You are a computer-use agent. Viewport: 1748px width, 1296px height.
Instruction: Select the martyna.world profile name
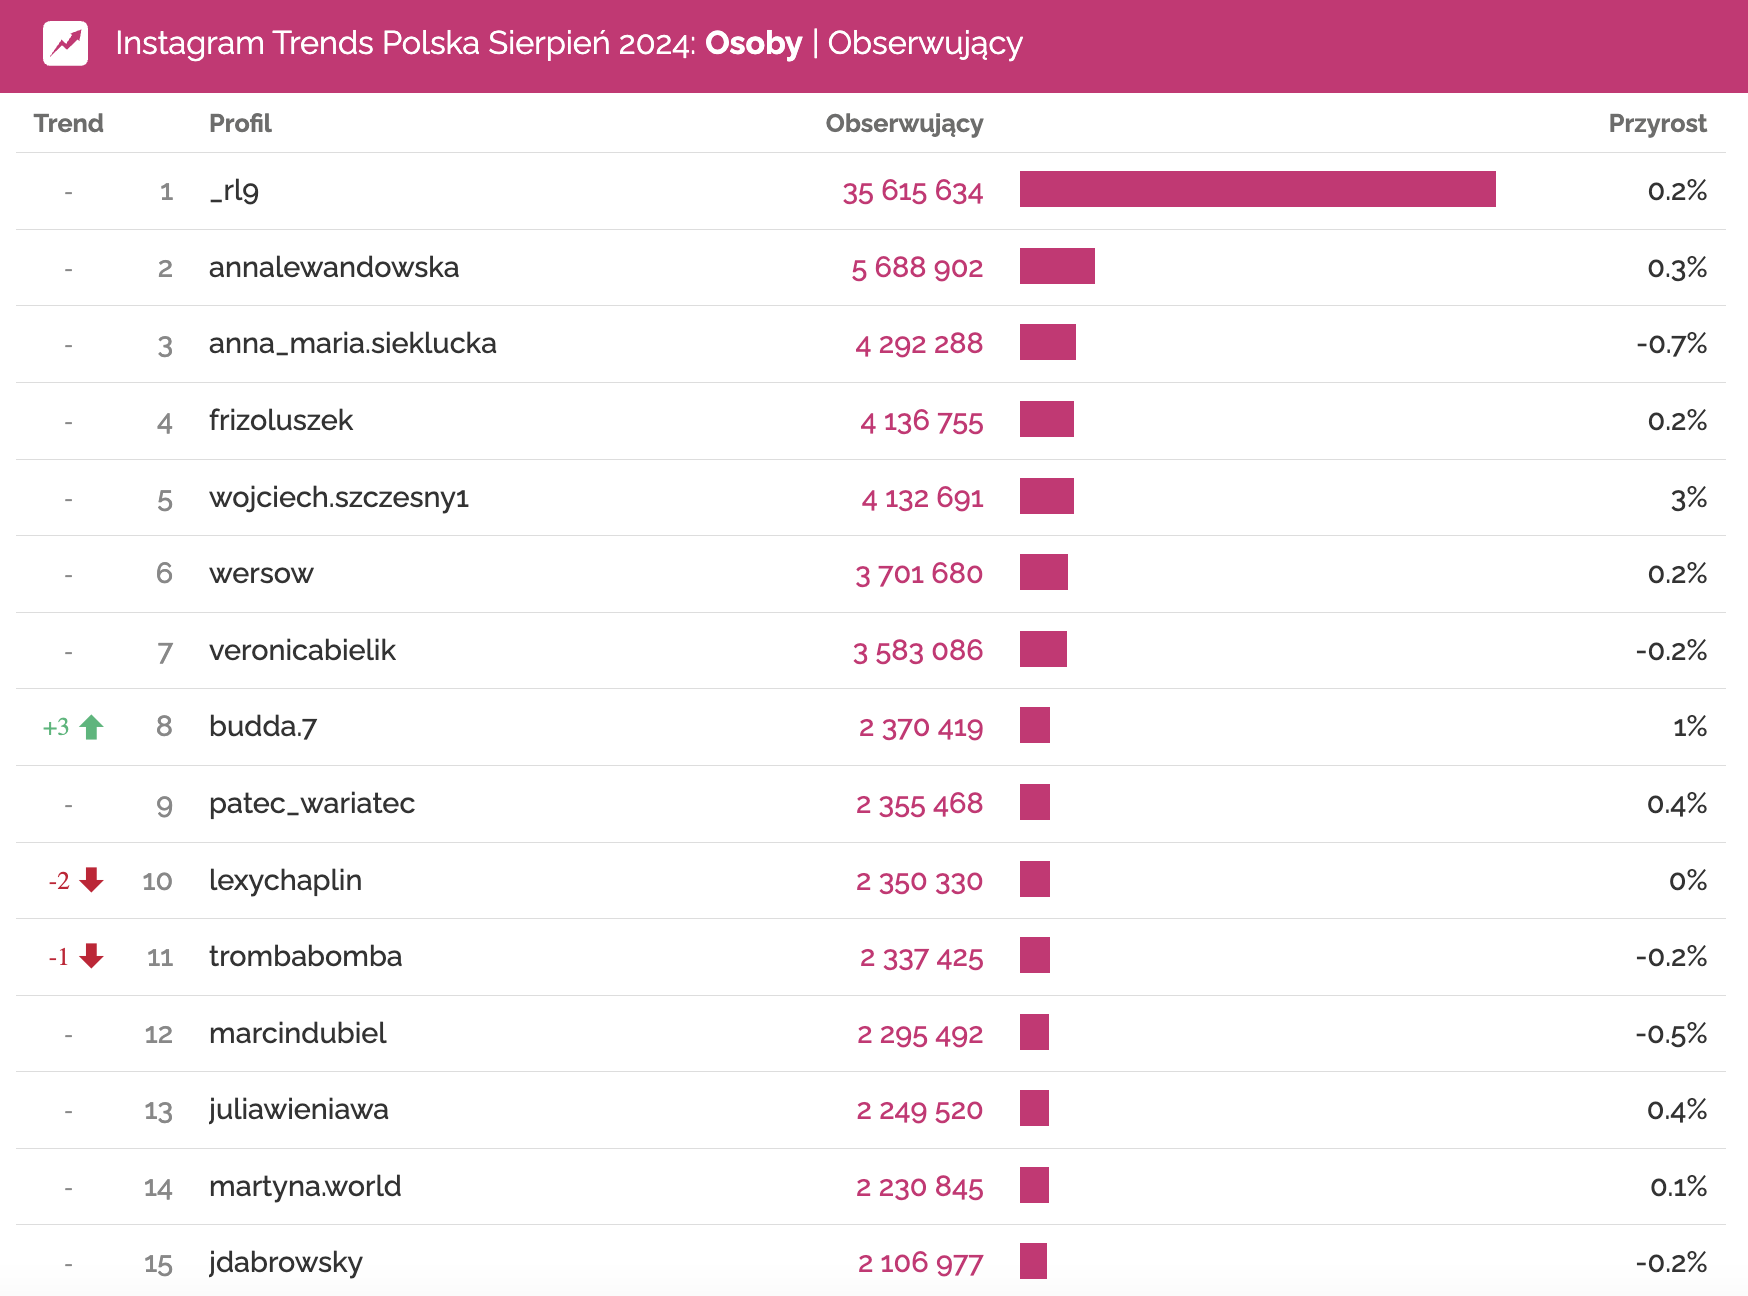[x=304, y=1187]
